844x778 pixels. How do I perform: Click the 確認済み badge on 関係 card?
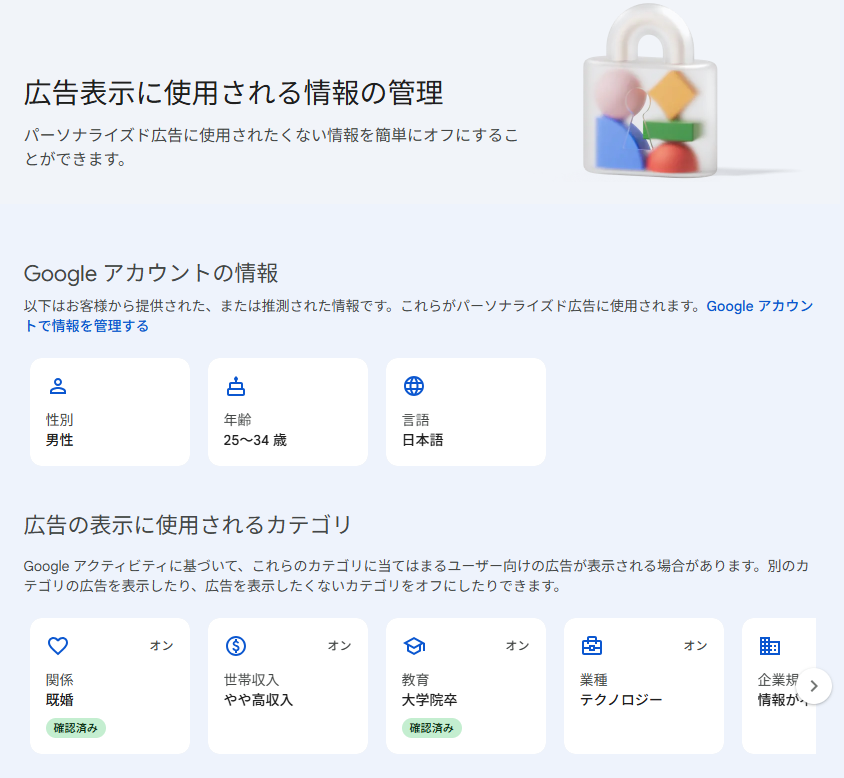pyautogui.click(x=76, y=728)
